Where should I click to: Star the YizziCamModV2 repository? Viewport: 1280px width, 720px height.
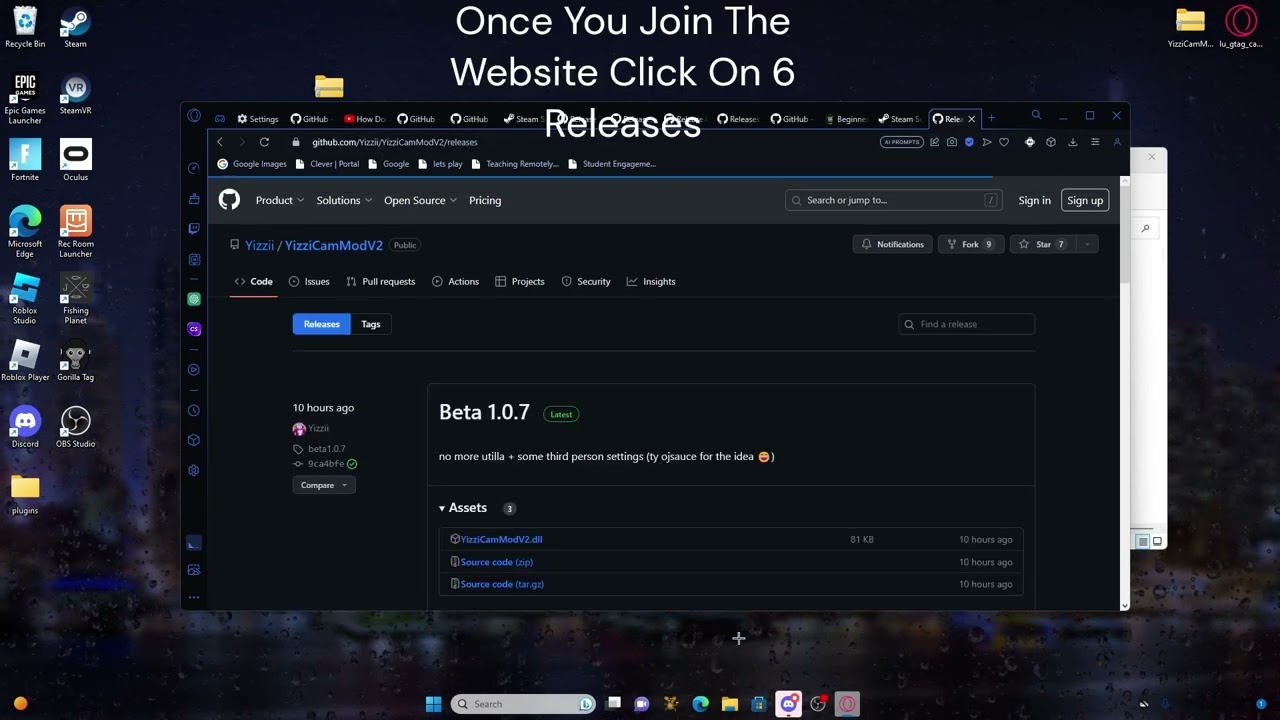1041,244
